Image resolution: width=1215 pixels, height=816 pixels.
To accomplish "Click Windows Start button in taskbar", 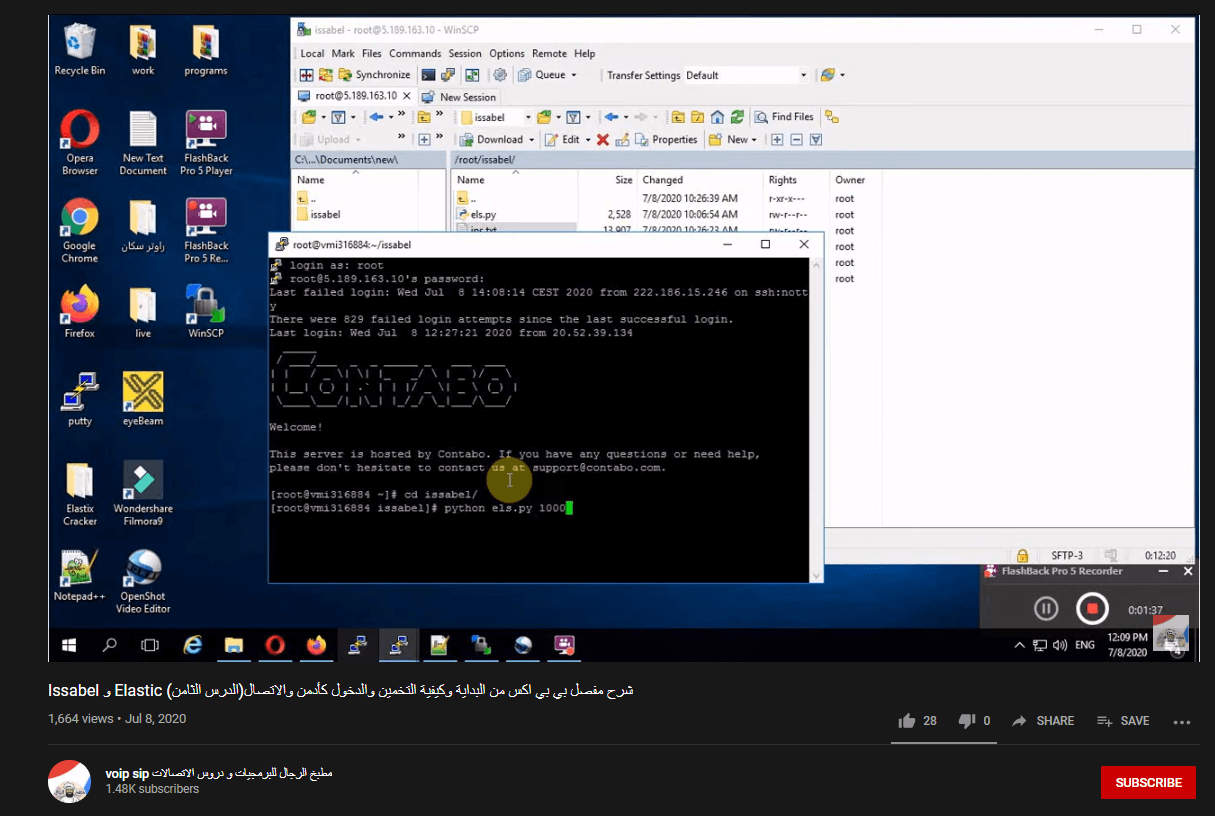I will point(71,645).
